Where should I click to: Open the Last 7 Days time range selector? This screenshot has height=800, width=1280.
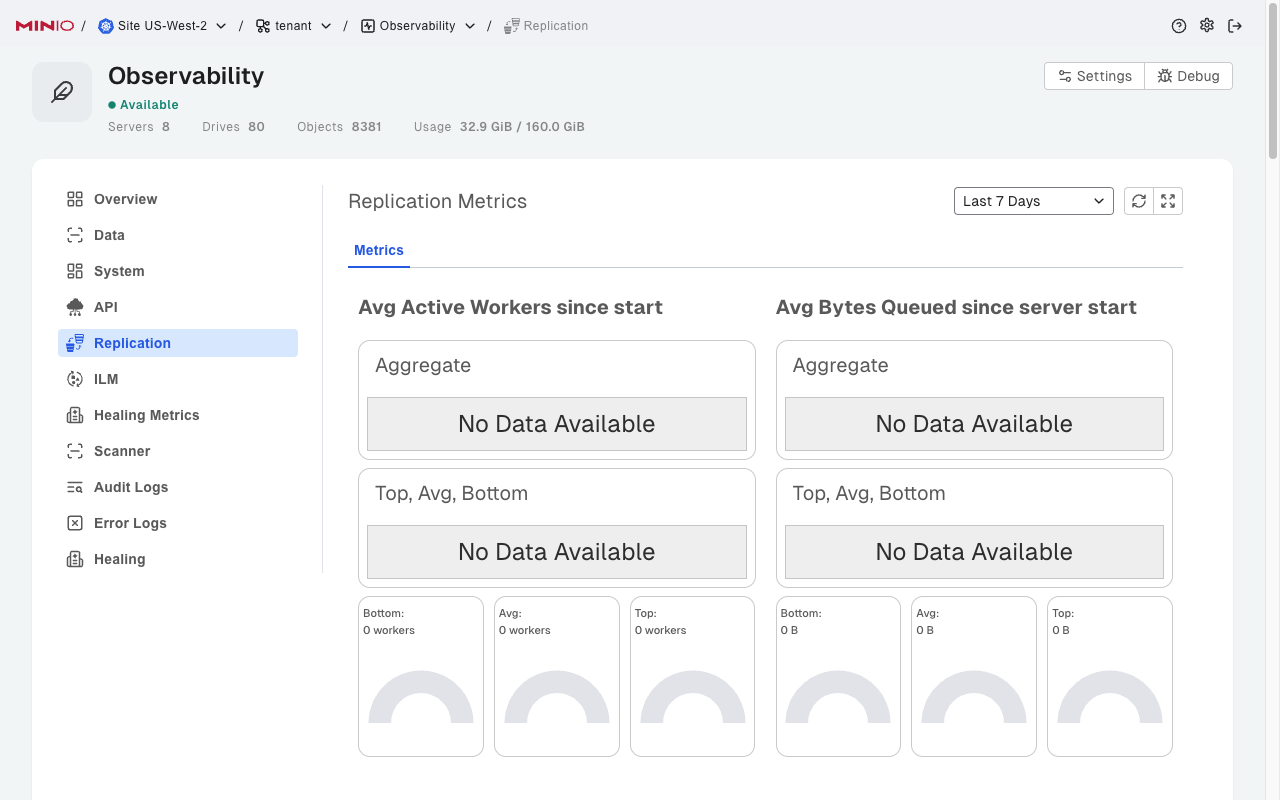click(x=1033, y=201)
